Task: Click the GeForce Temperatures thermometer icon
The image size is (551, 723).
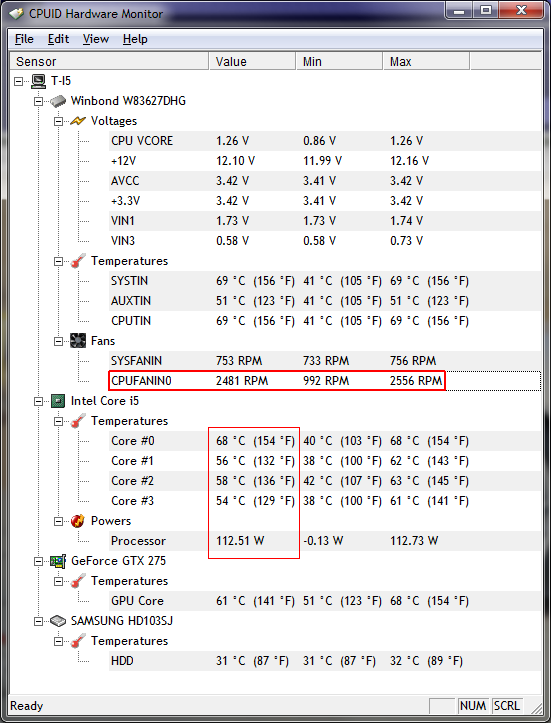Action: [78, 581]
